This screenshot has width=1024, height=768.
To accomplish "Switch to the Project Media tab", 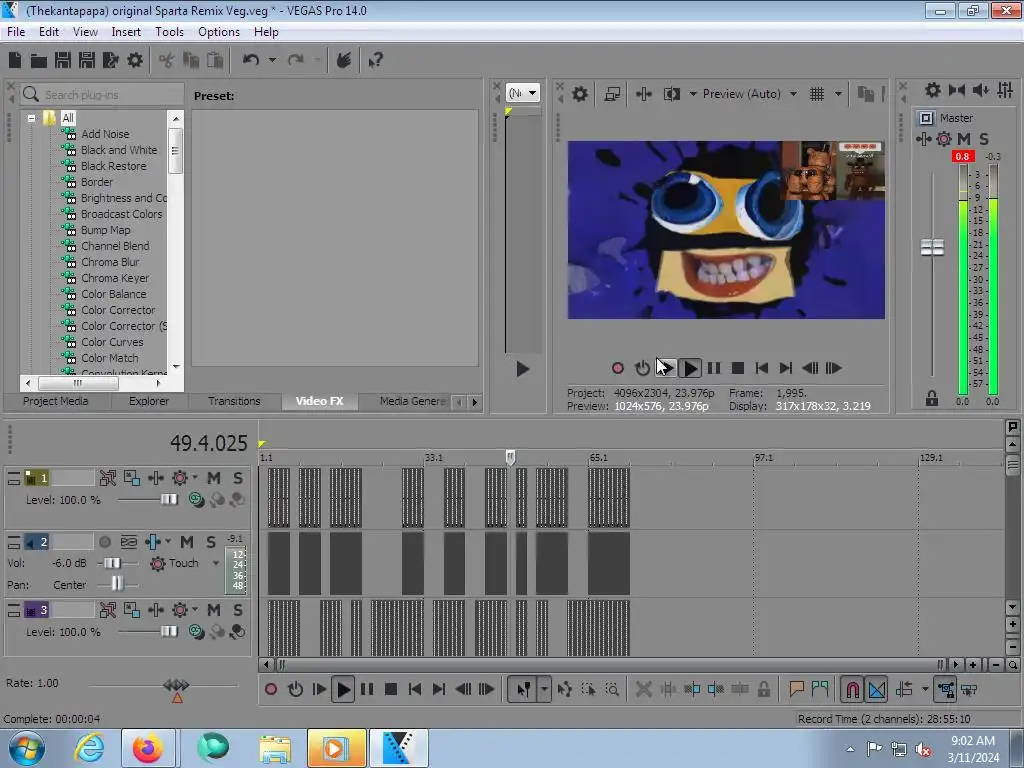I will point(56,401).
